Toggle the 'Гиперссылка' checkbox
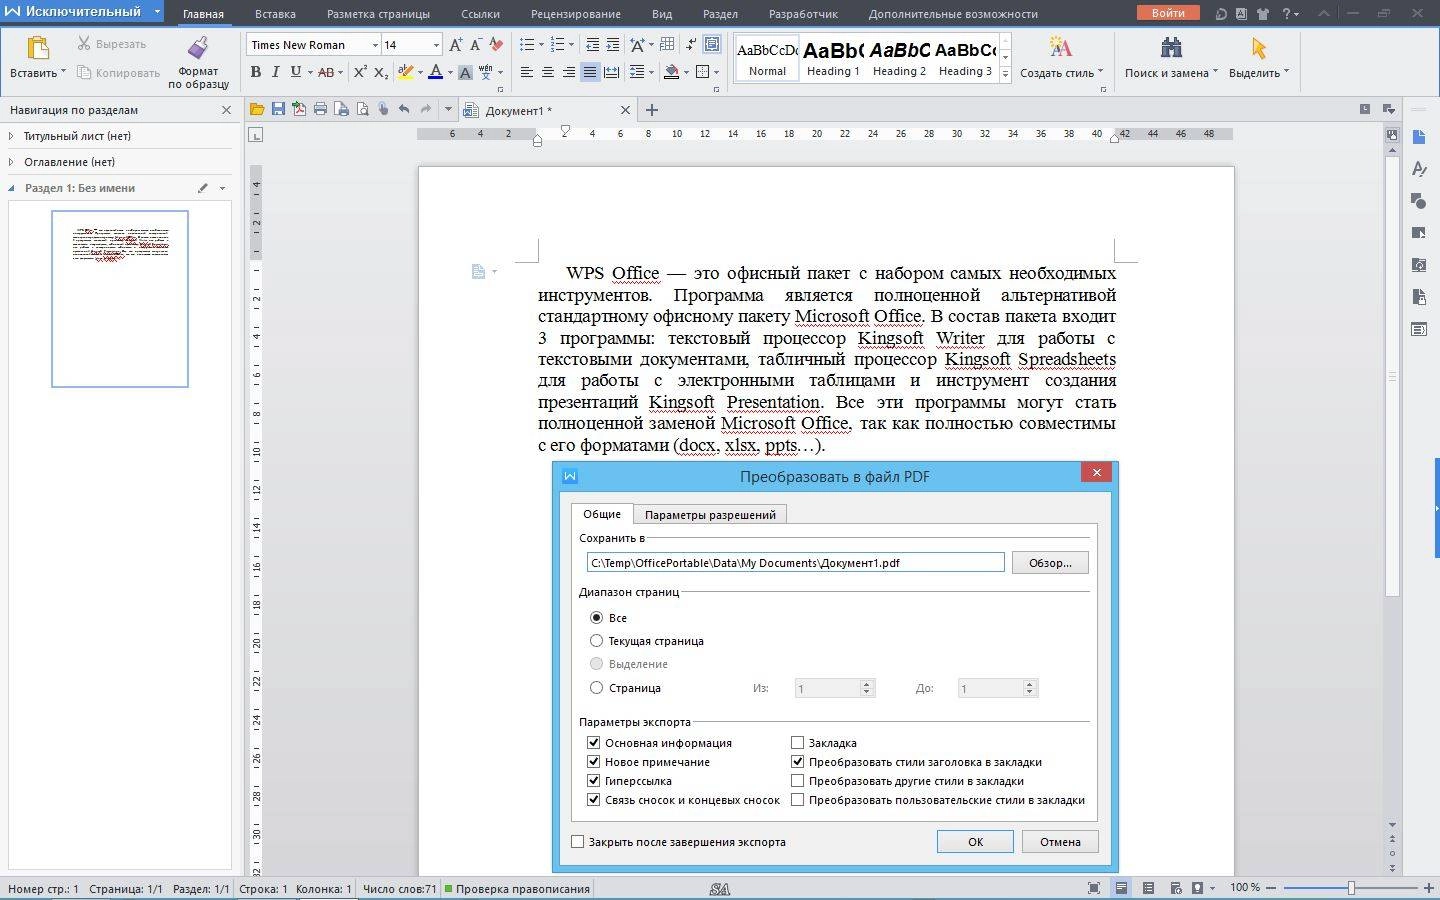 tap(593, 781)
